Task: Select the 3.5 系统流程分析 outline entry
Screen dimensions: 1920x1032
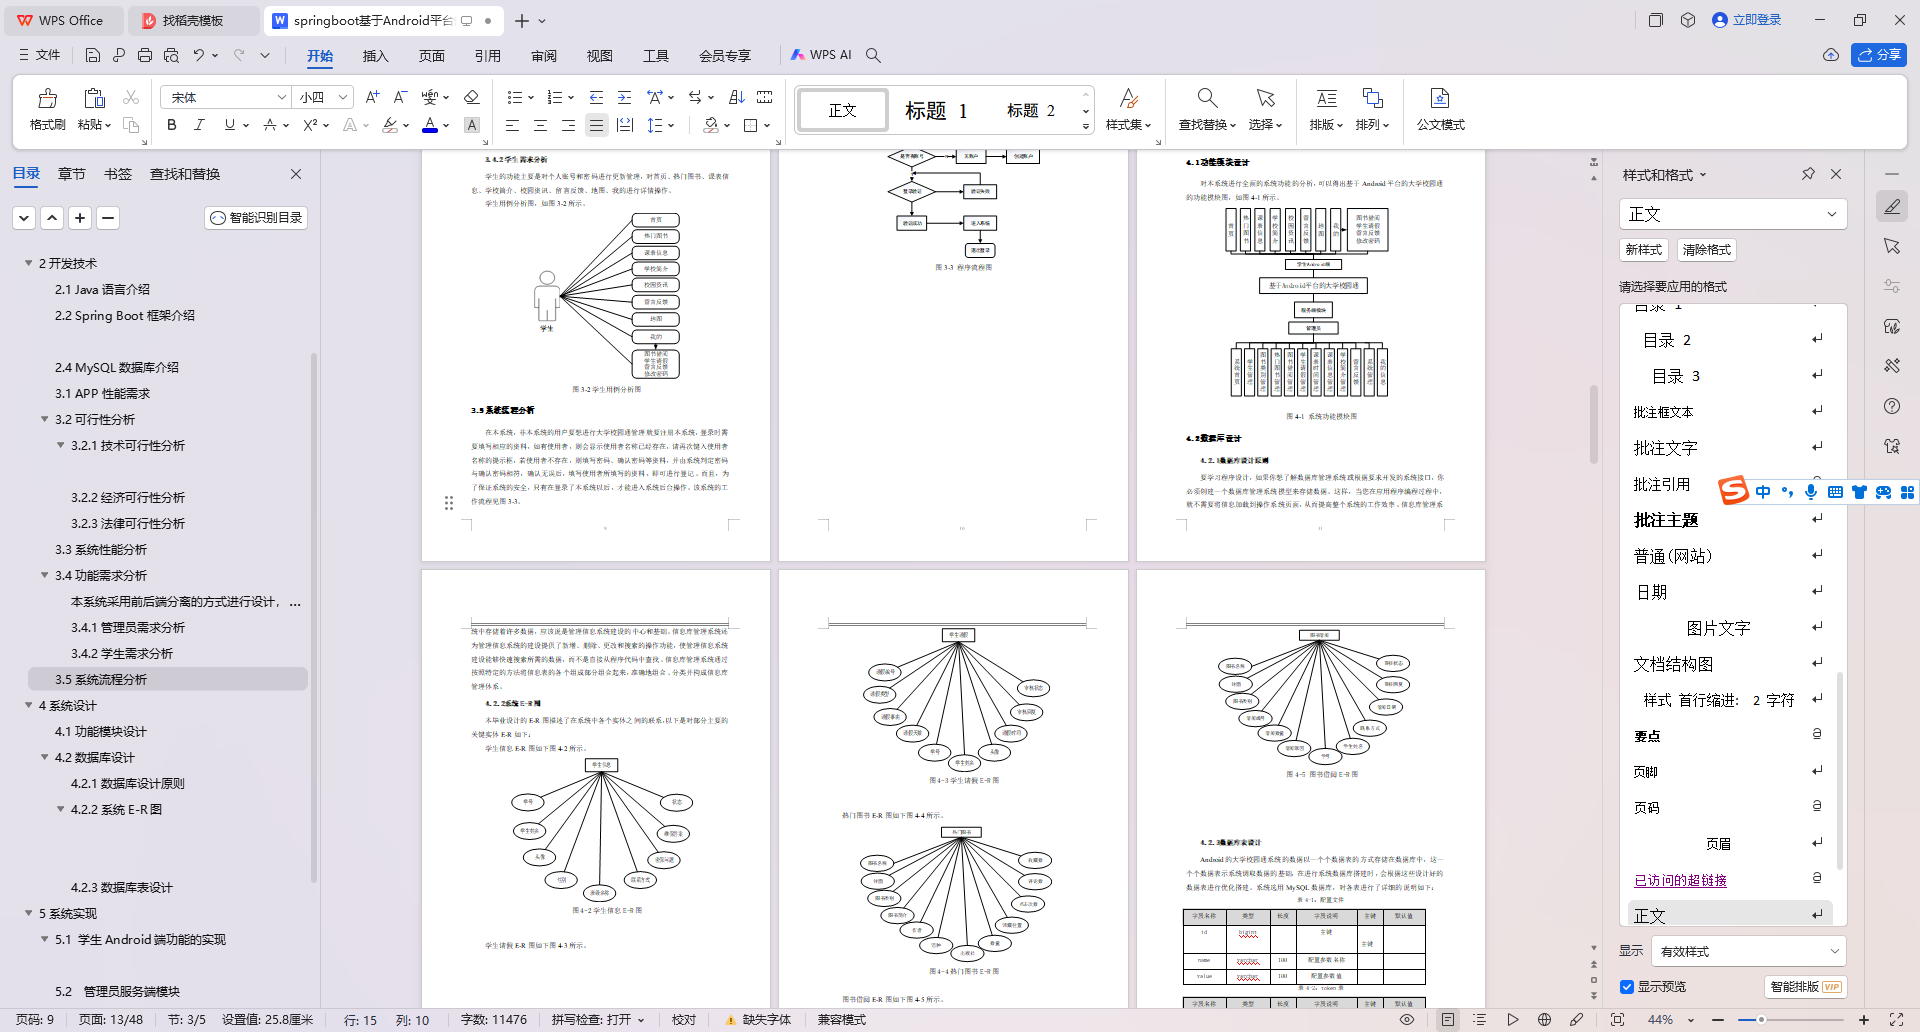Action: click(168, 679)
